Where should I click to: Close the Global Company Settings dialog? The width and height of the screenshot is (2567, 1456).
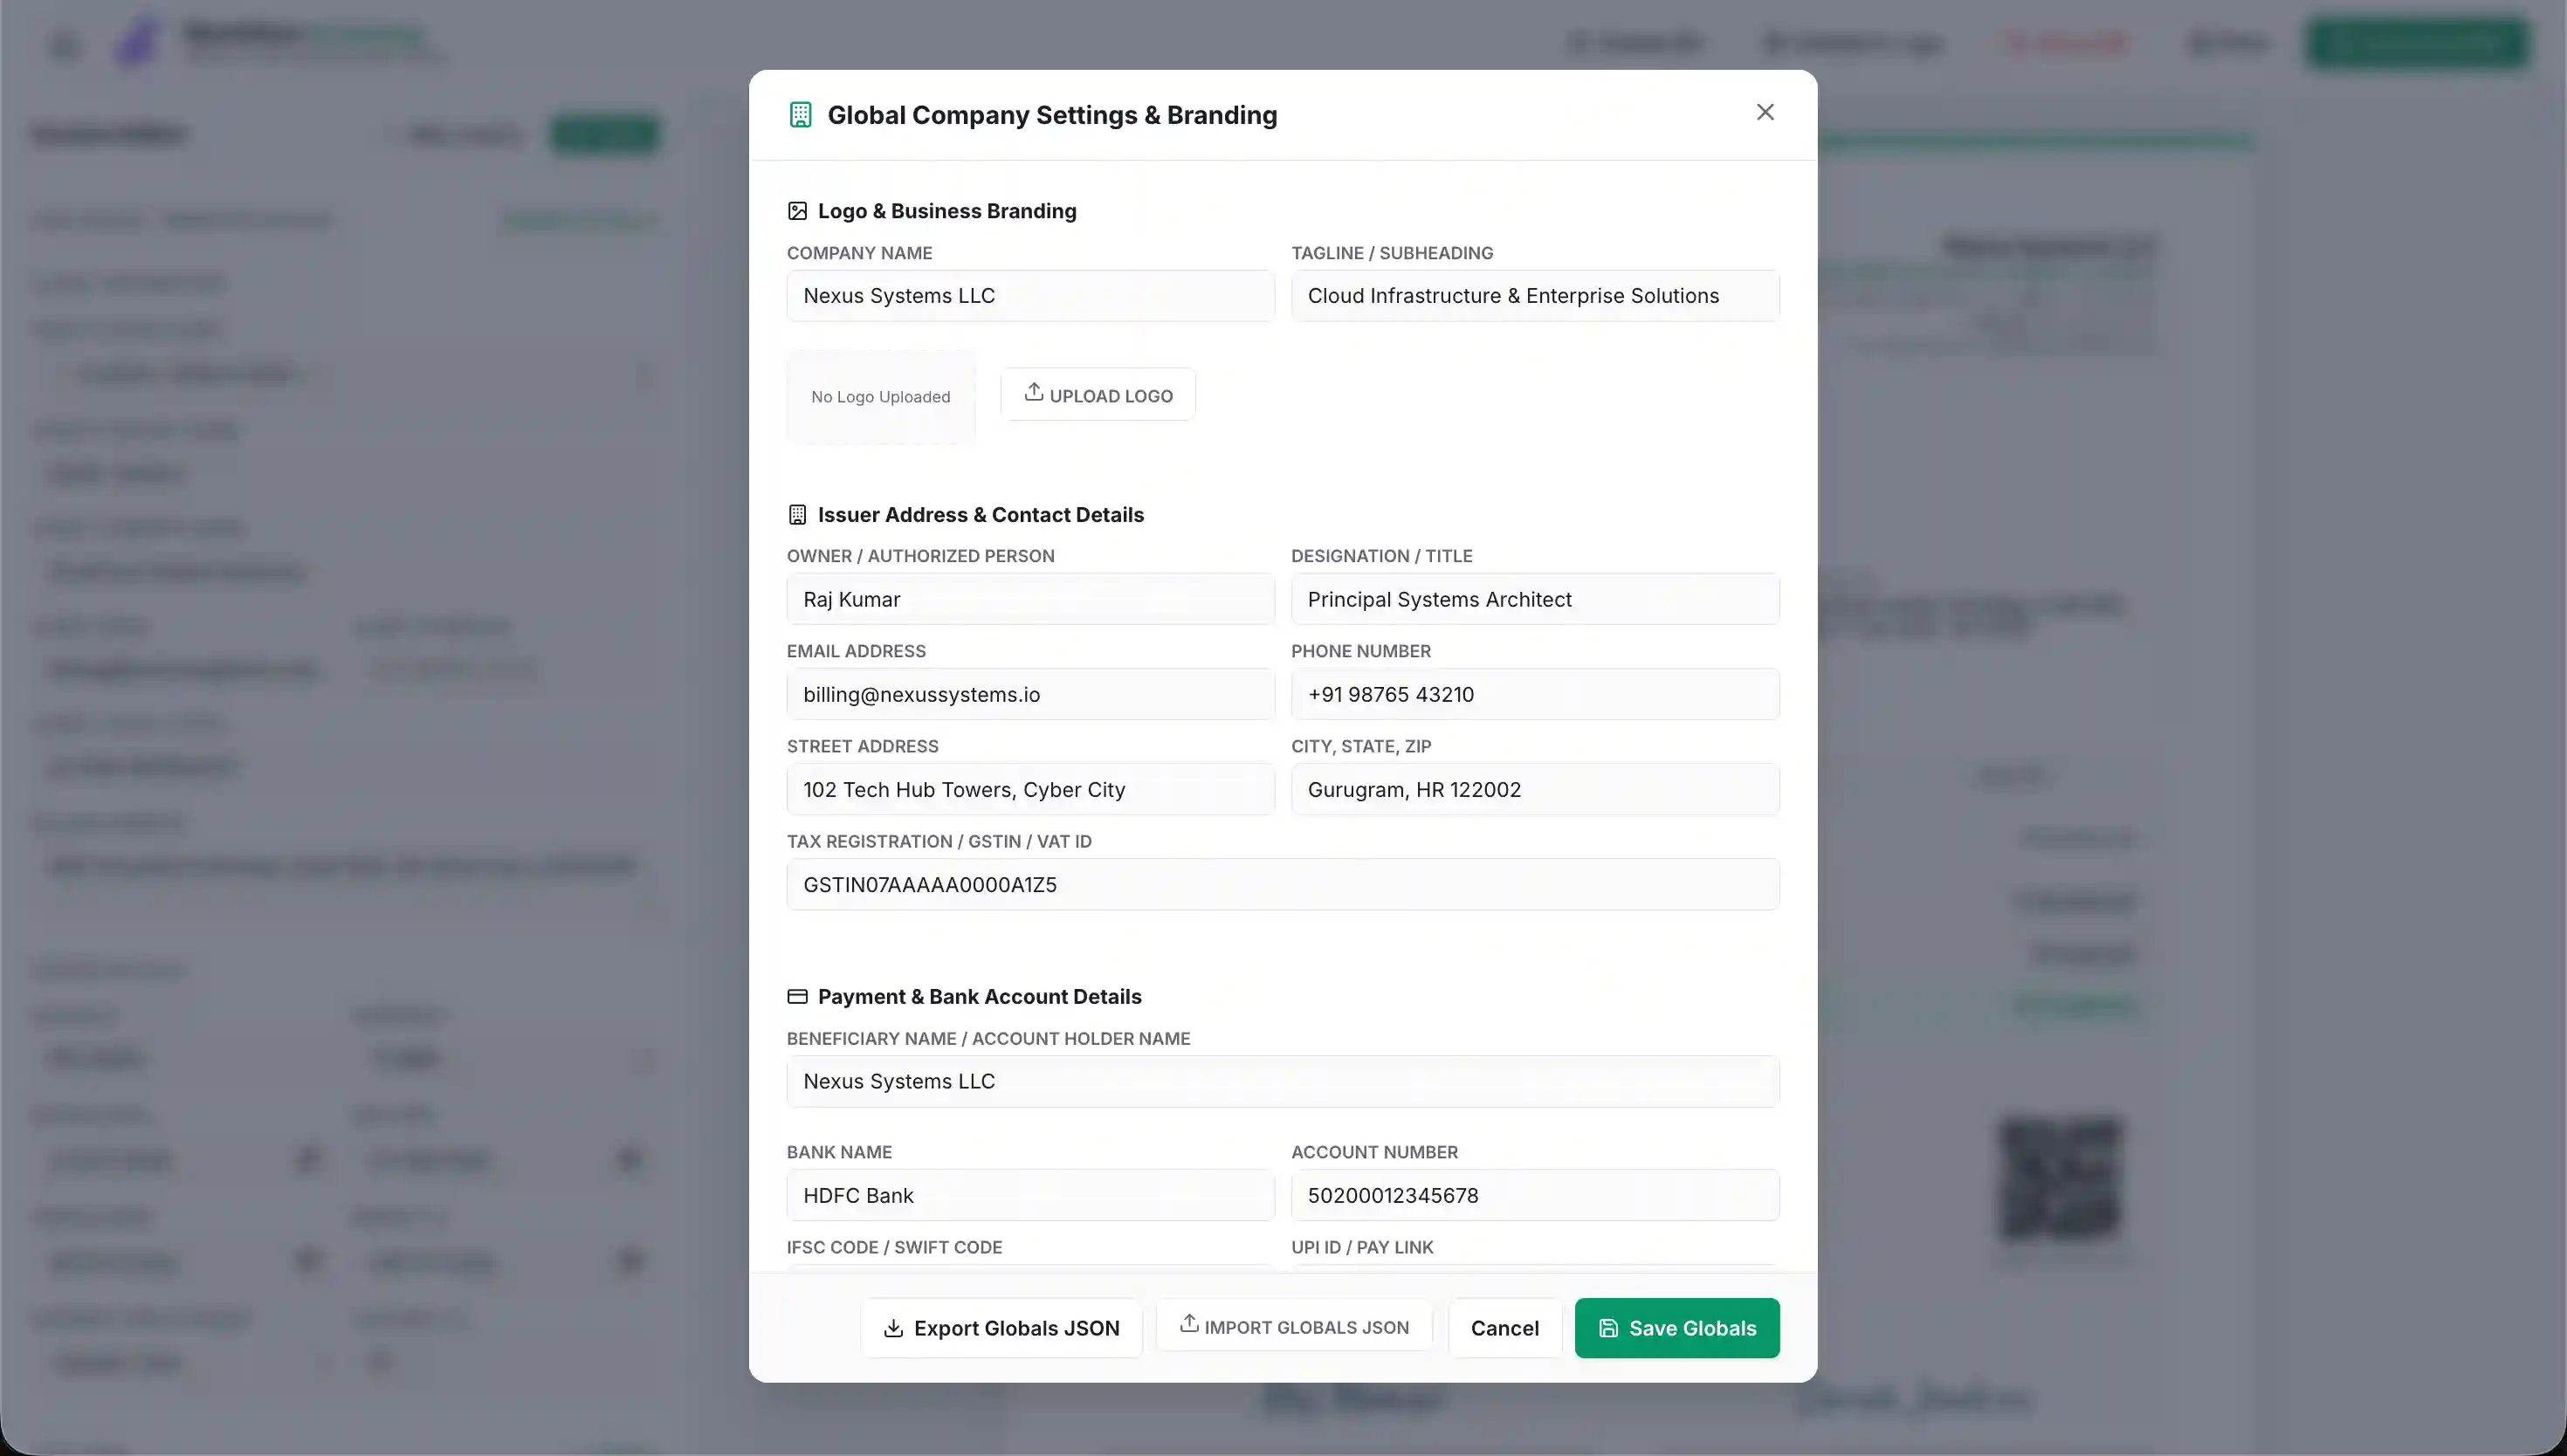coord(1765,112)
